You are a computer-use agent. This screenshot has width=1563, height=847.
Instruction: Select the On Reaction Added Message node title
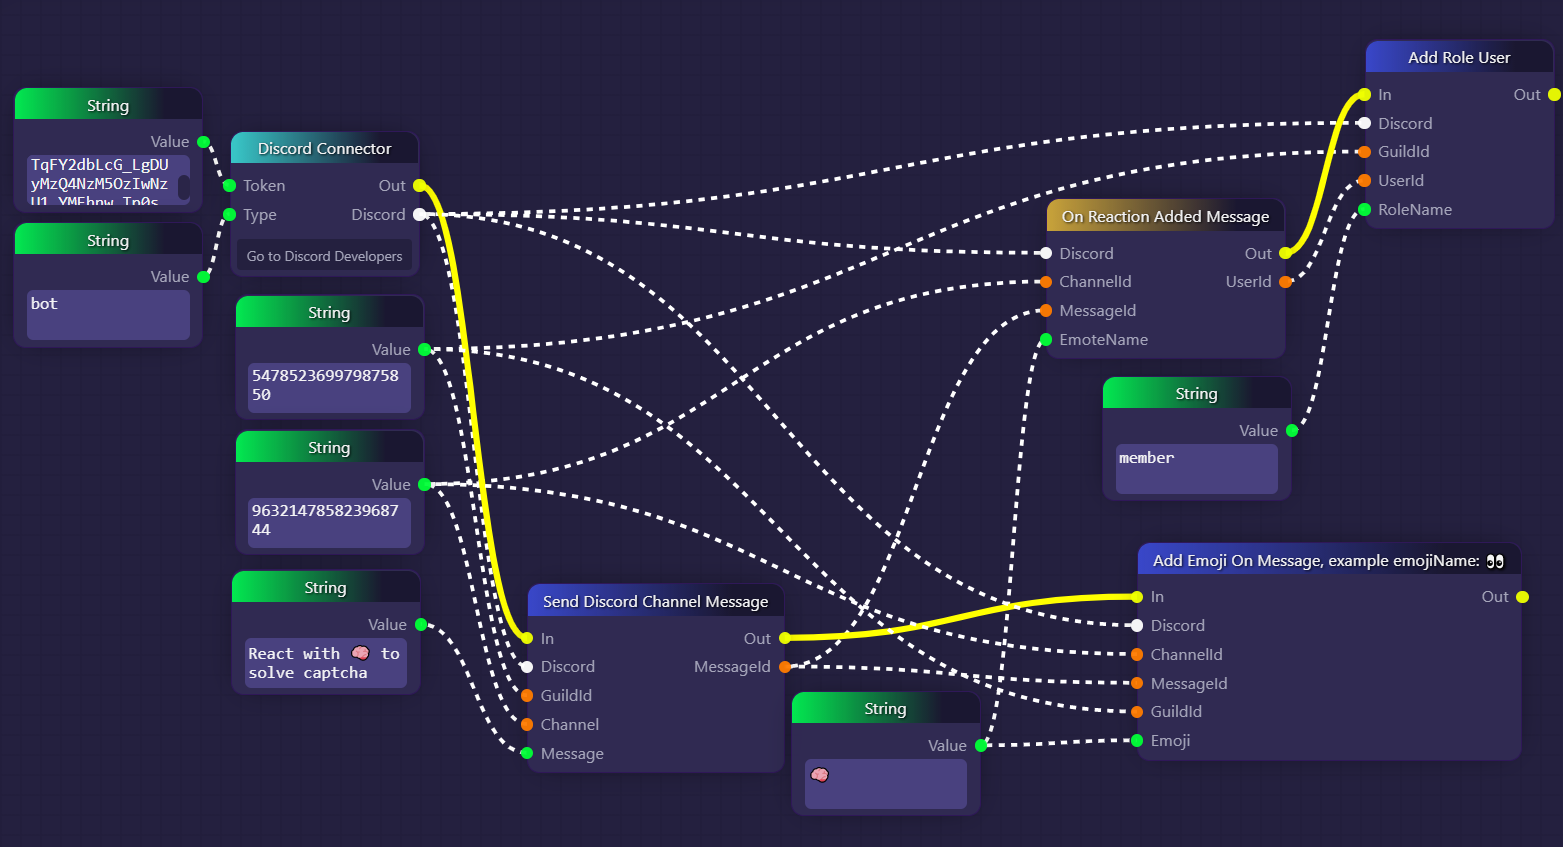1165,216
